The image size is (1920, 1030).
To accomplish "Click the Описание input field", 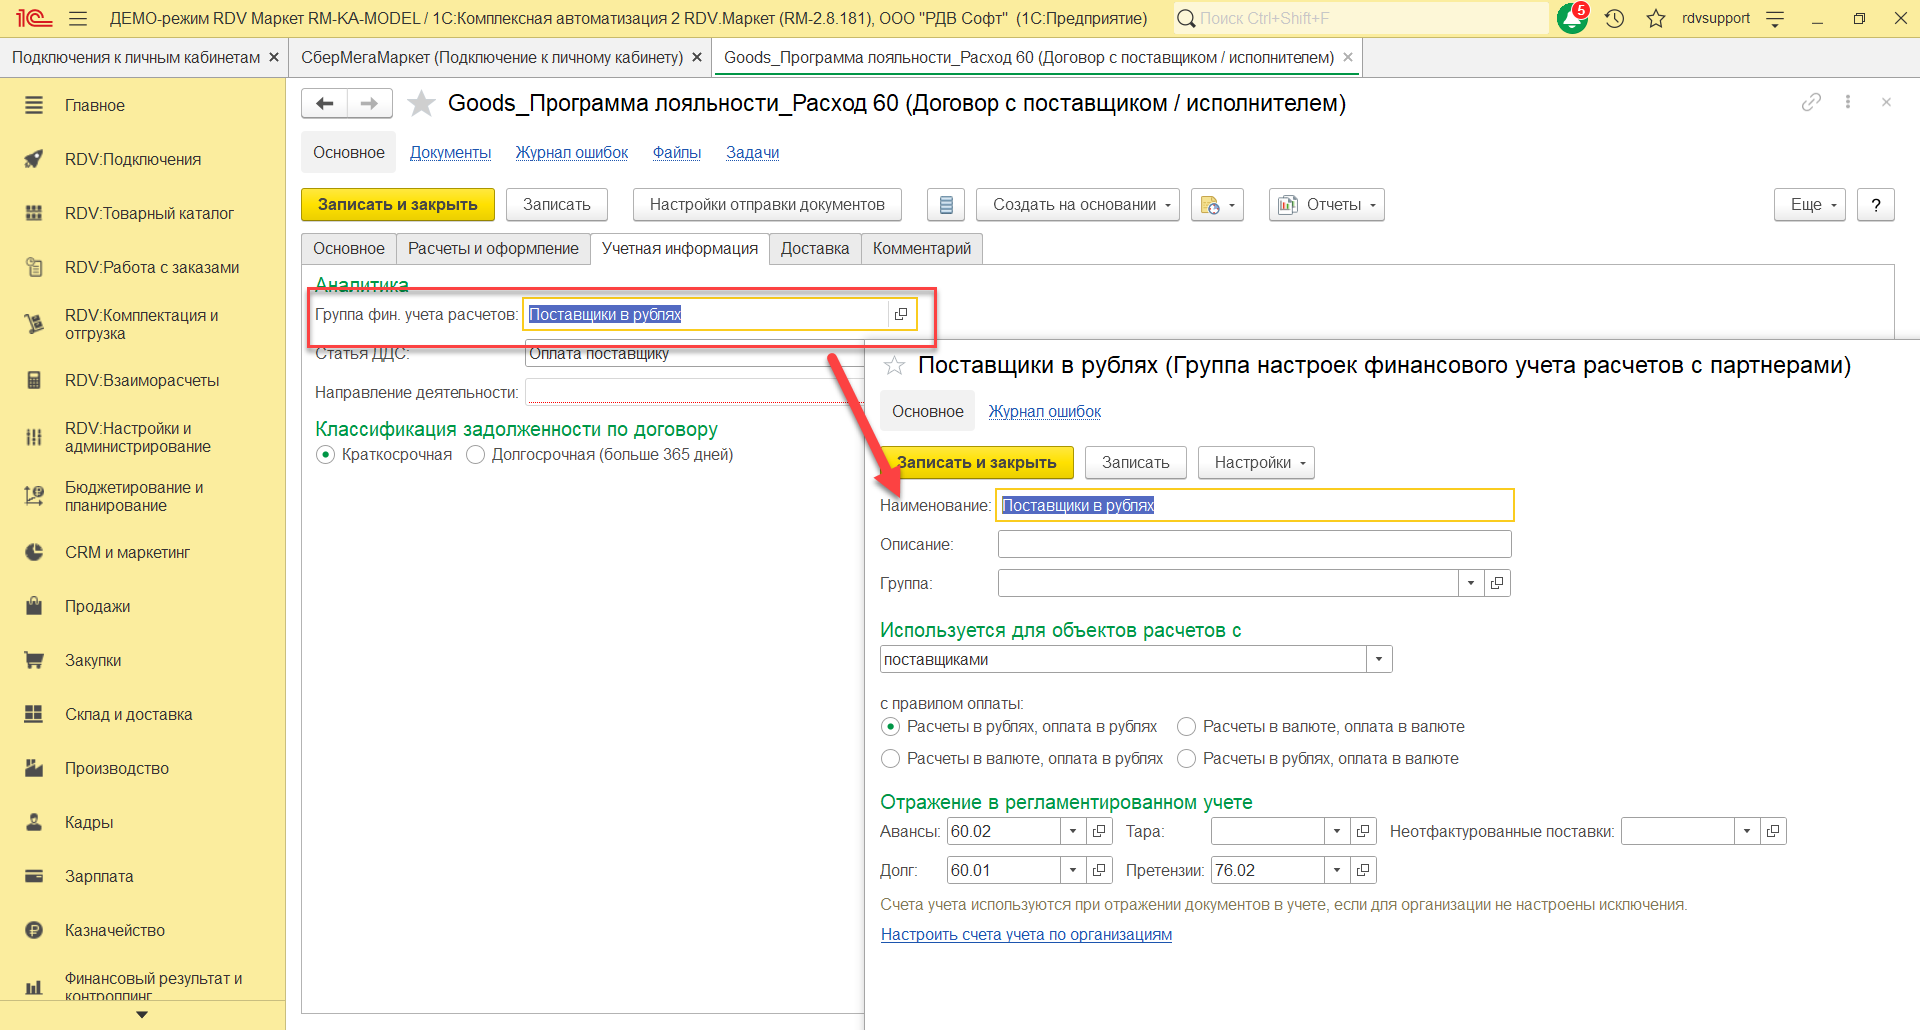I will [x=1254, y=544].
